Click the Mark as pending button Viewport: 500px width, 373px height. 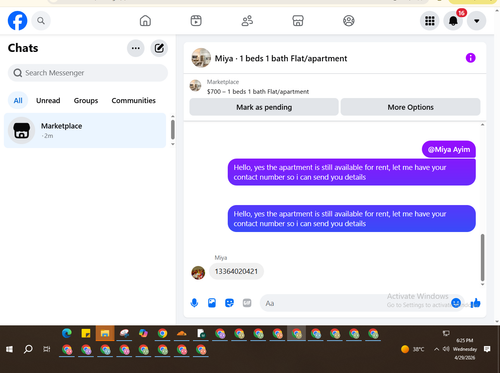(264, 107)
